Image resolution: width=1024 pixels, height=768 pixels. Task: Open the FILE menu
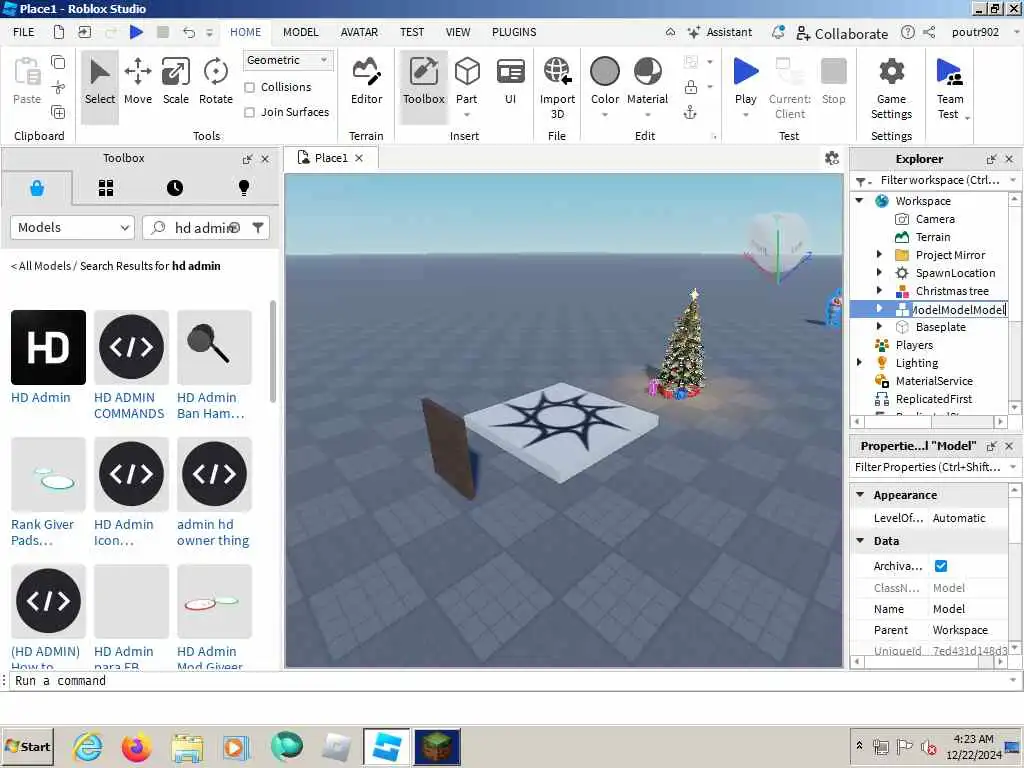24,32
